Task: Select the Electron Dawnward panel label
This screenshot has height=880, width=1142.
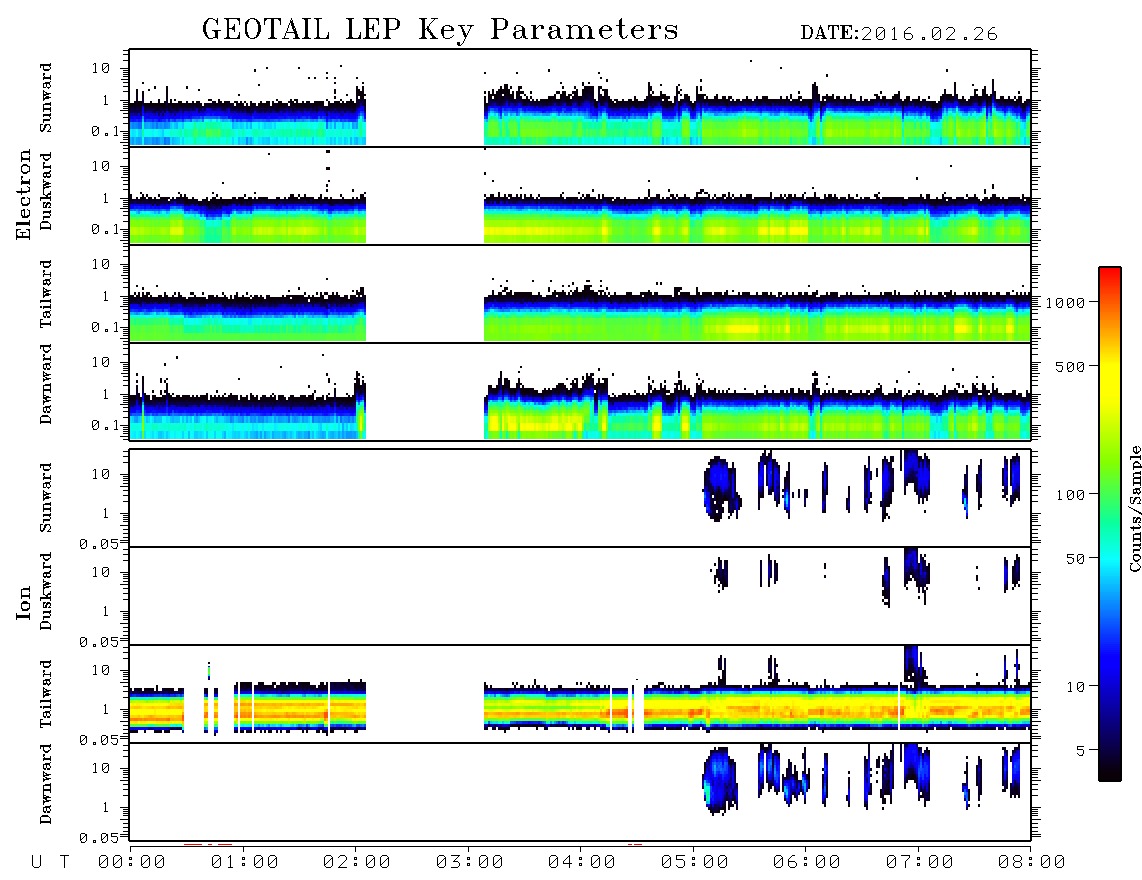Action: [x=46, y=384]
